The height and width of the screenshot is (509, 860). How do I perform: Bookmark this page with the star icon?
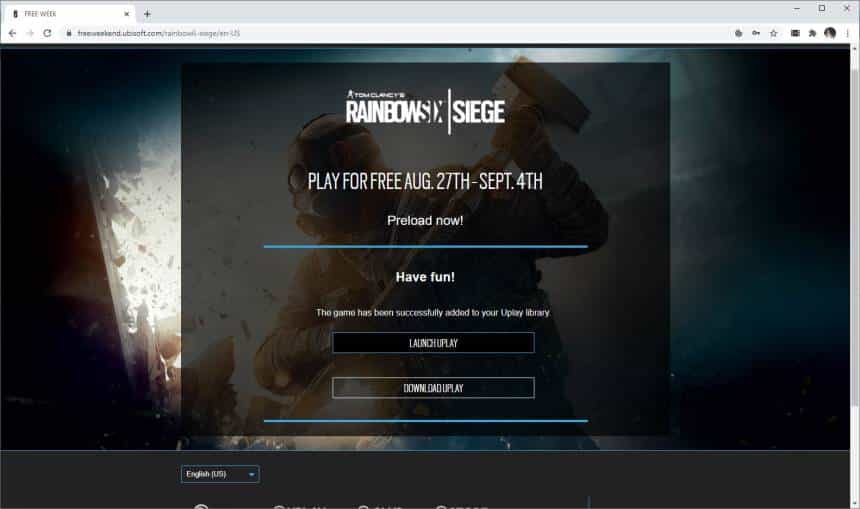773,33
